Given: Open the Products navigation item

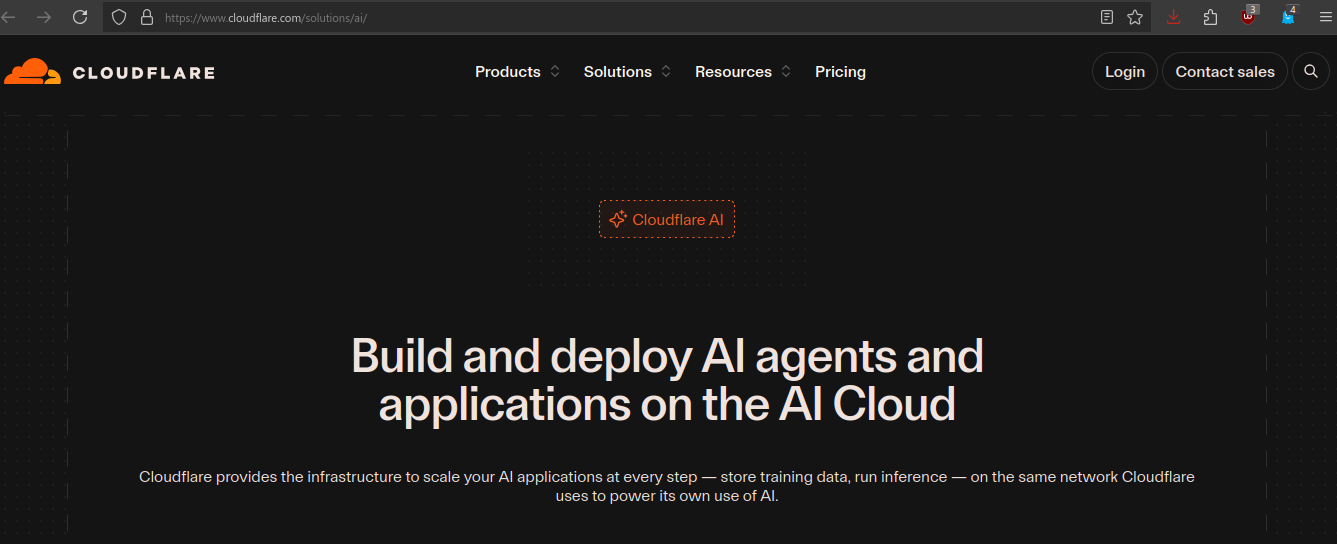Looking at the screenshot, I should (x=508, y=72).
